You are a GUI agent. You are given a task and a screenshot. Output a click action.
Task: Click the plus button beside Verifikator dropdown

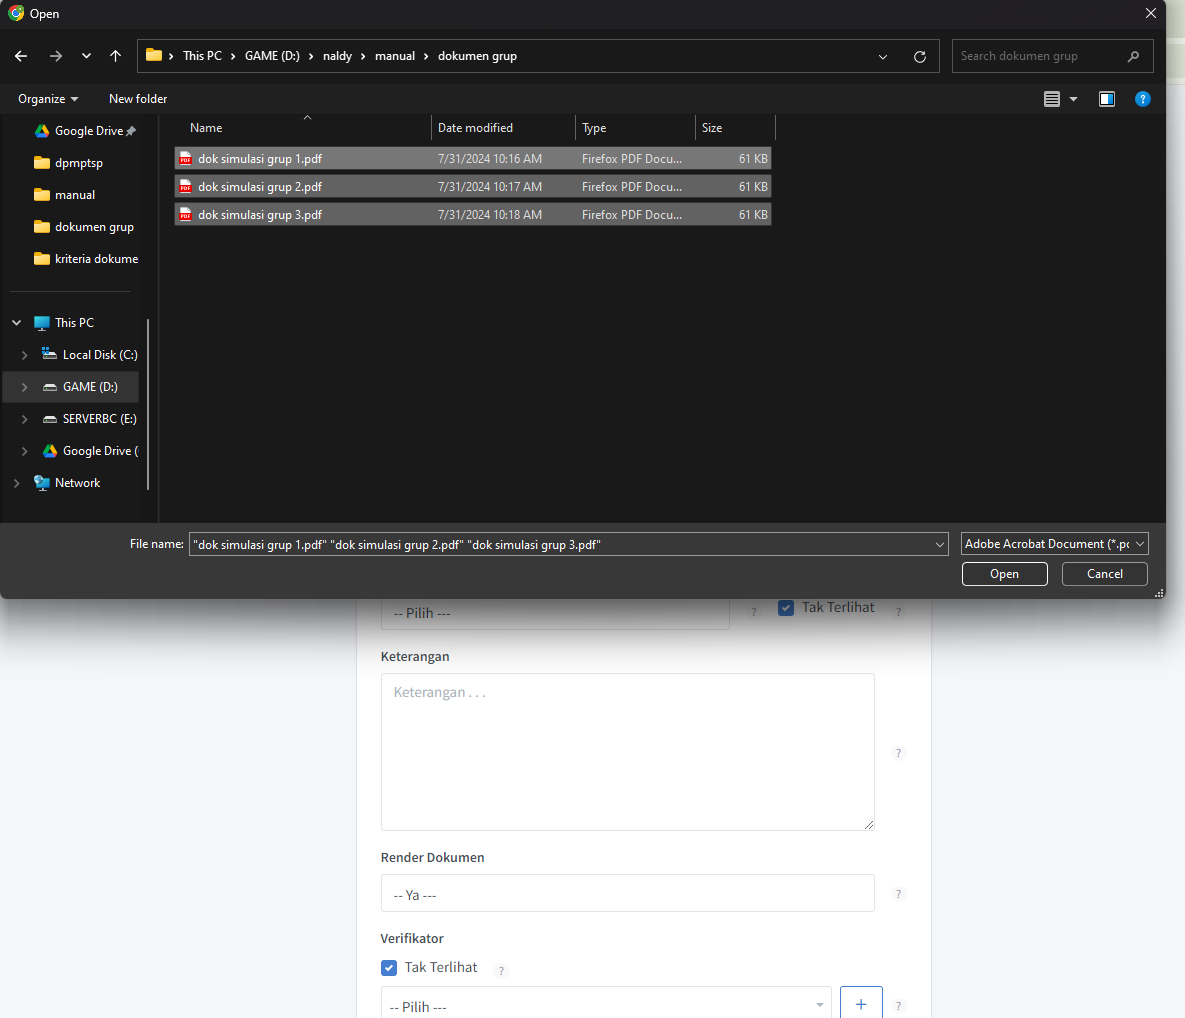point(861,1003)
